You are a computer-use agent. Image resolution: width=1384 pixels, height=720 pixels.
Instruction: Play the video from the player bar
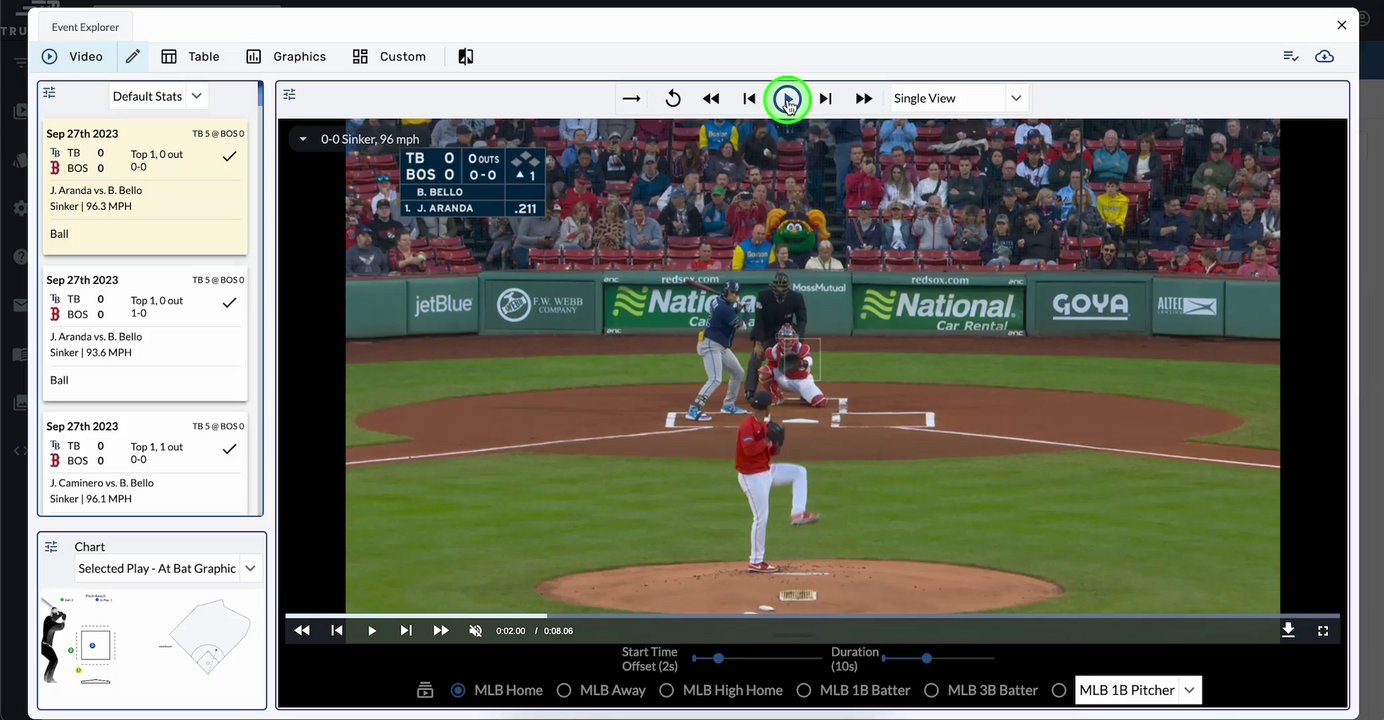[372, 630]
